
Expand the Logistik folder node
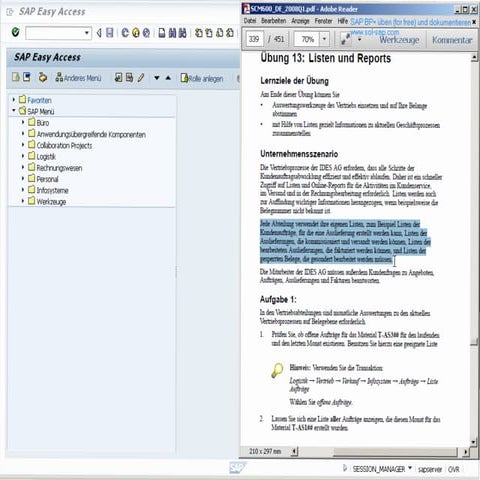click(x=23, y=156)
